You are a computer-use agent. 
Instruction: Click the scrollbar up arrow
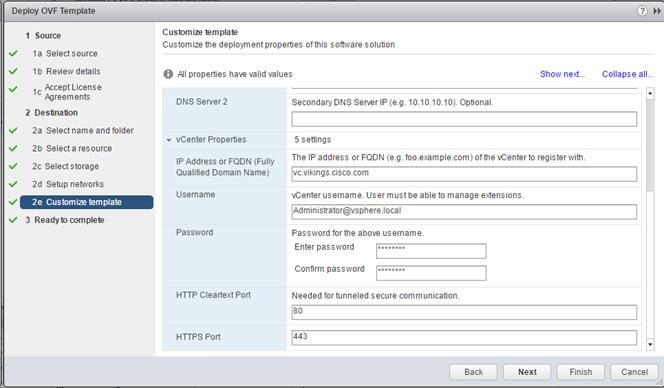[x=650, y=93]
